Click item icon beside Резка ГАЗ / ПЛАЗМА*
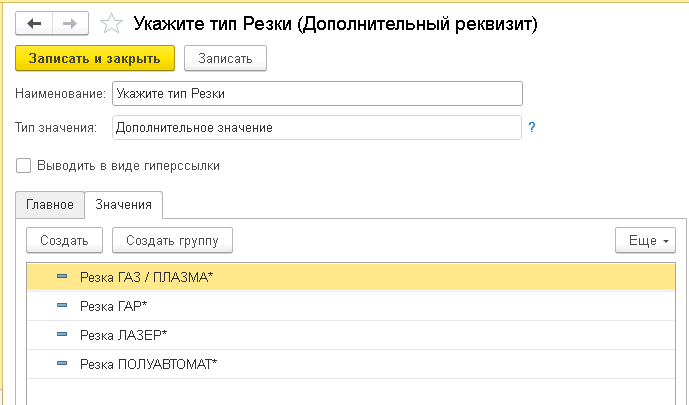 coord(62,276)
